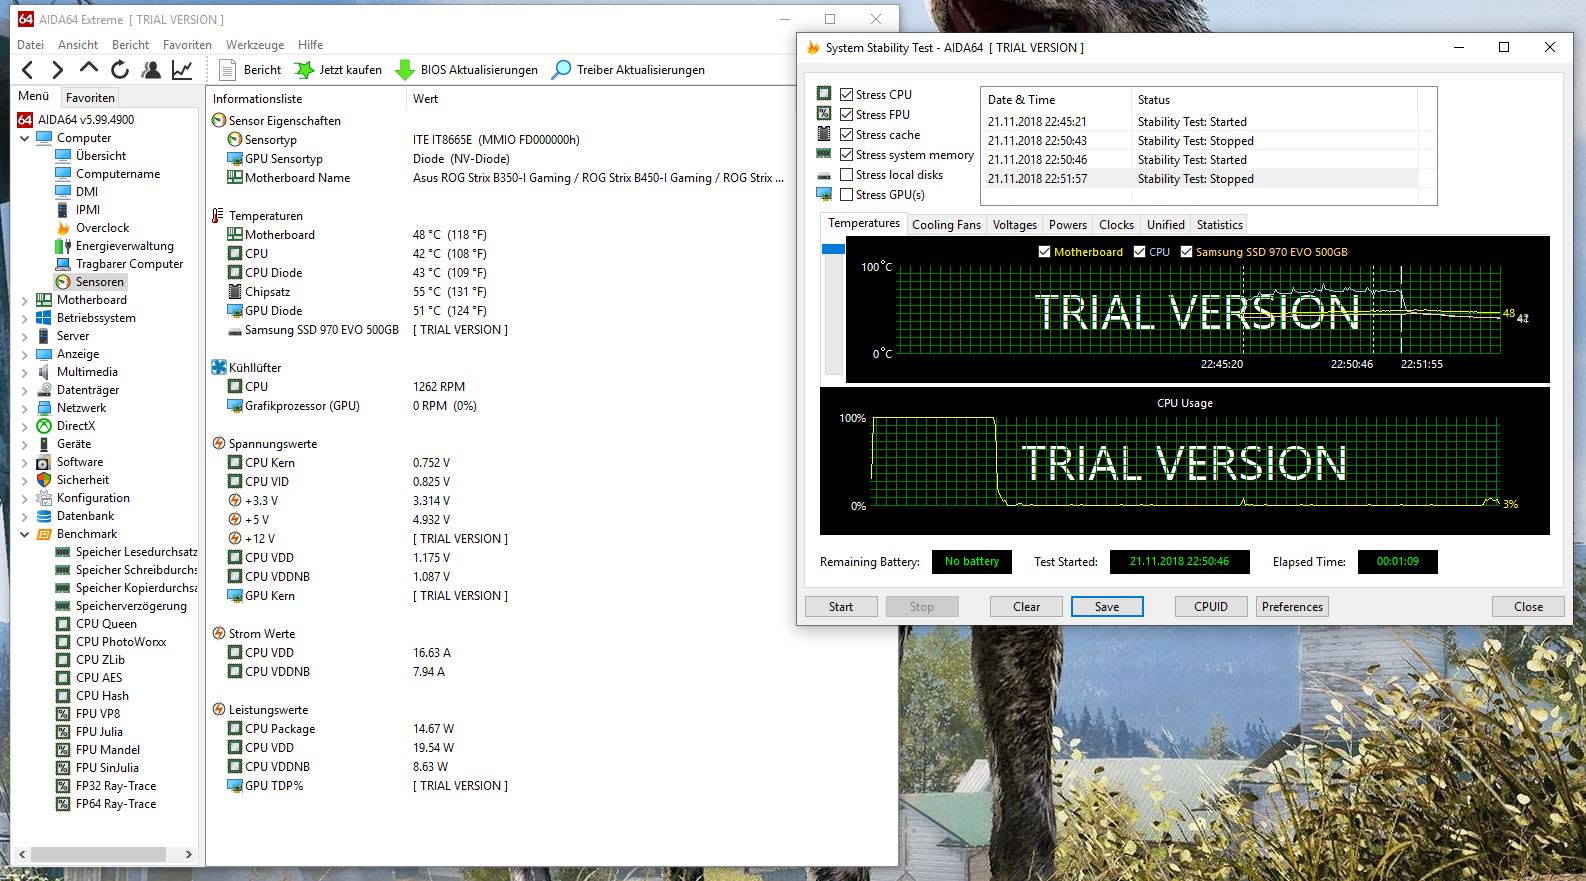This screenshot has width=1586, height=881.
Task: Click the Start button in Stability Test
Action: [841, 607]
